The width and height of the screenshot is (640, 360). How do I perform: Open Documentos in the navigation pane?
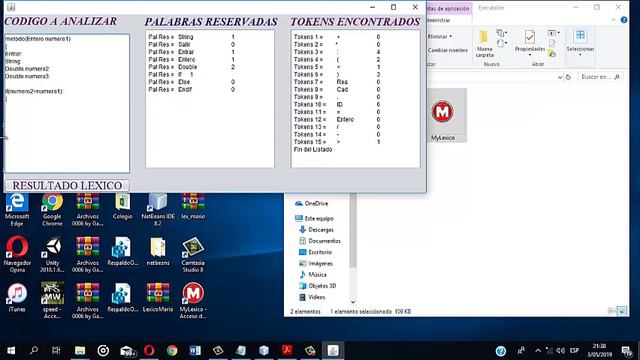pos(320,241)
